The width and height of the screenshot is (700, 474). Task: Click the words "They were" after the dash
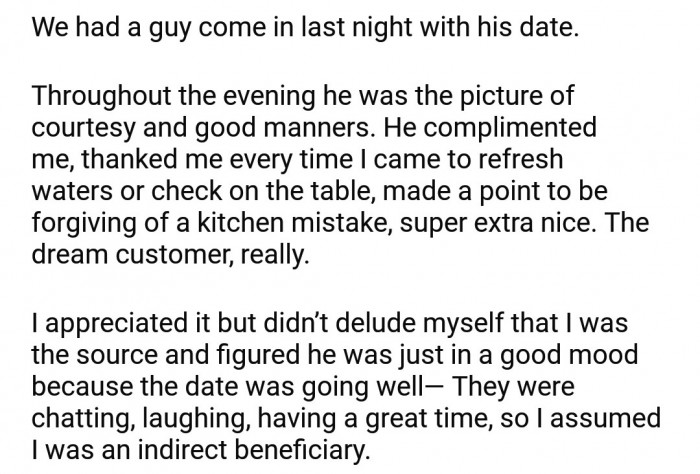pyautogui.click(x=513, y=387)
